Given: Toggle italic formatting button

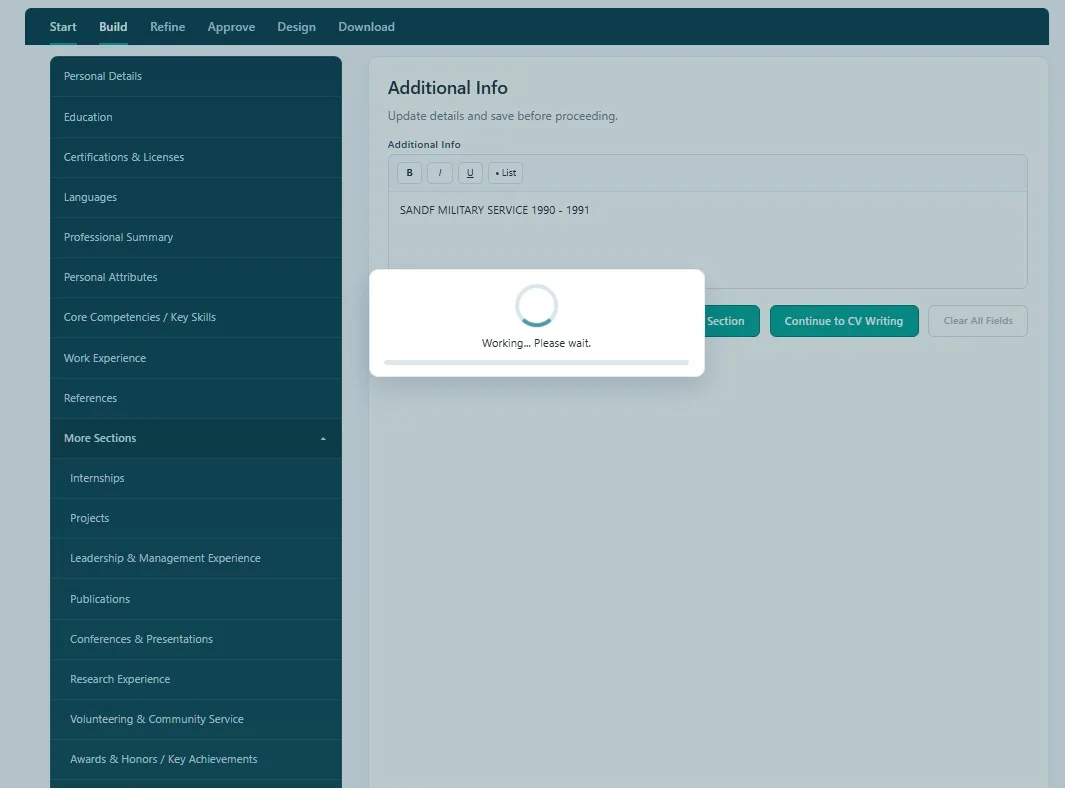Looking at the screenshot, I should pyautogui.click(x=439, y=173).
